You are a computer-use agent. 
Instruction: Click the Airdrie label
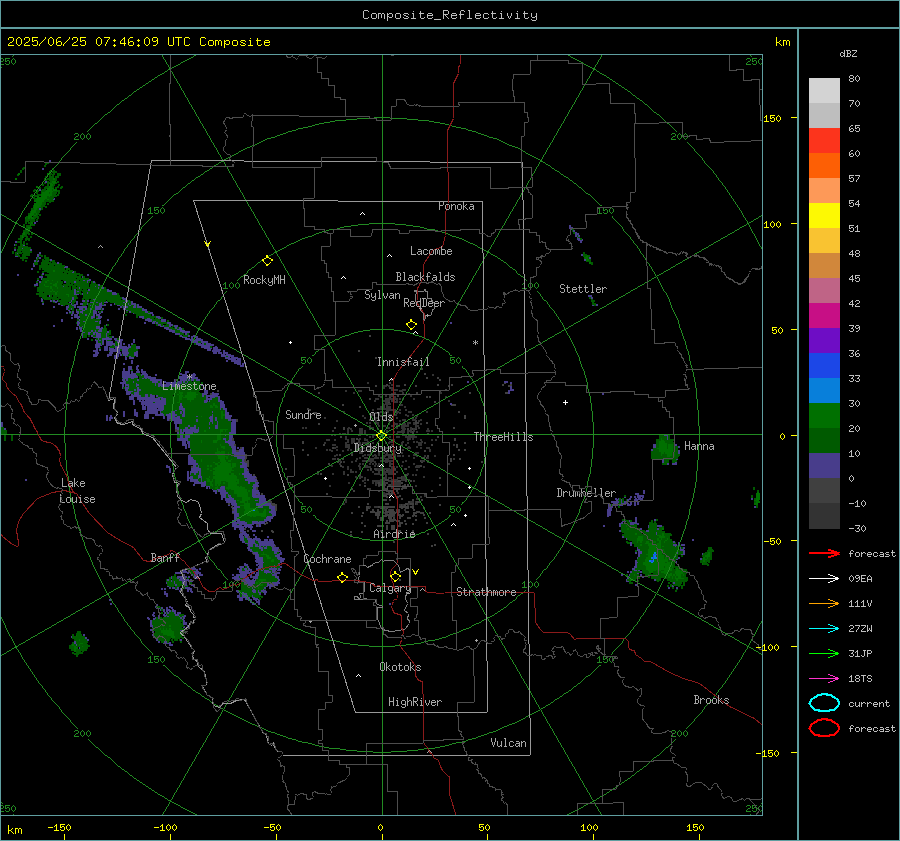[394, 534]
